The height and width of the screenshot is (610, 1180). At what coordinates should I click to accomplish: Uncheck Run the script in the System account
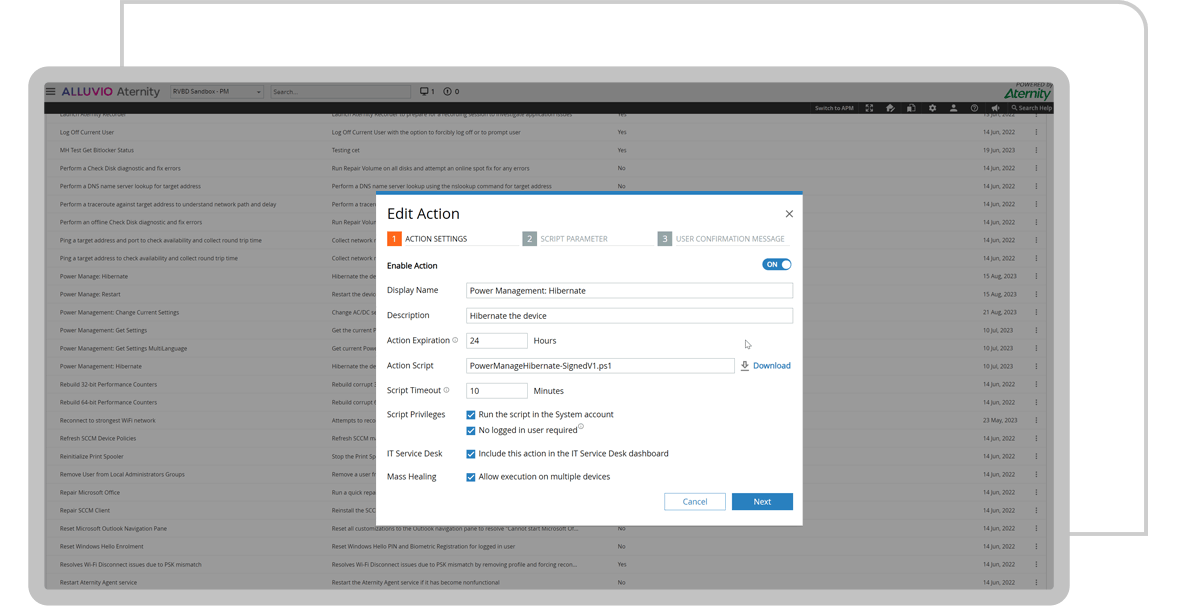pos(470,414)
